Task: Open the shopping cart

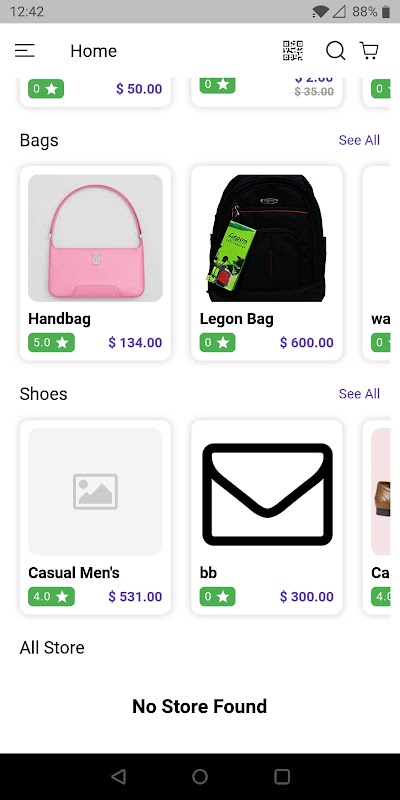Action: (x=369, y=51)
